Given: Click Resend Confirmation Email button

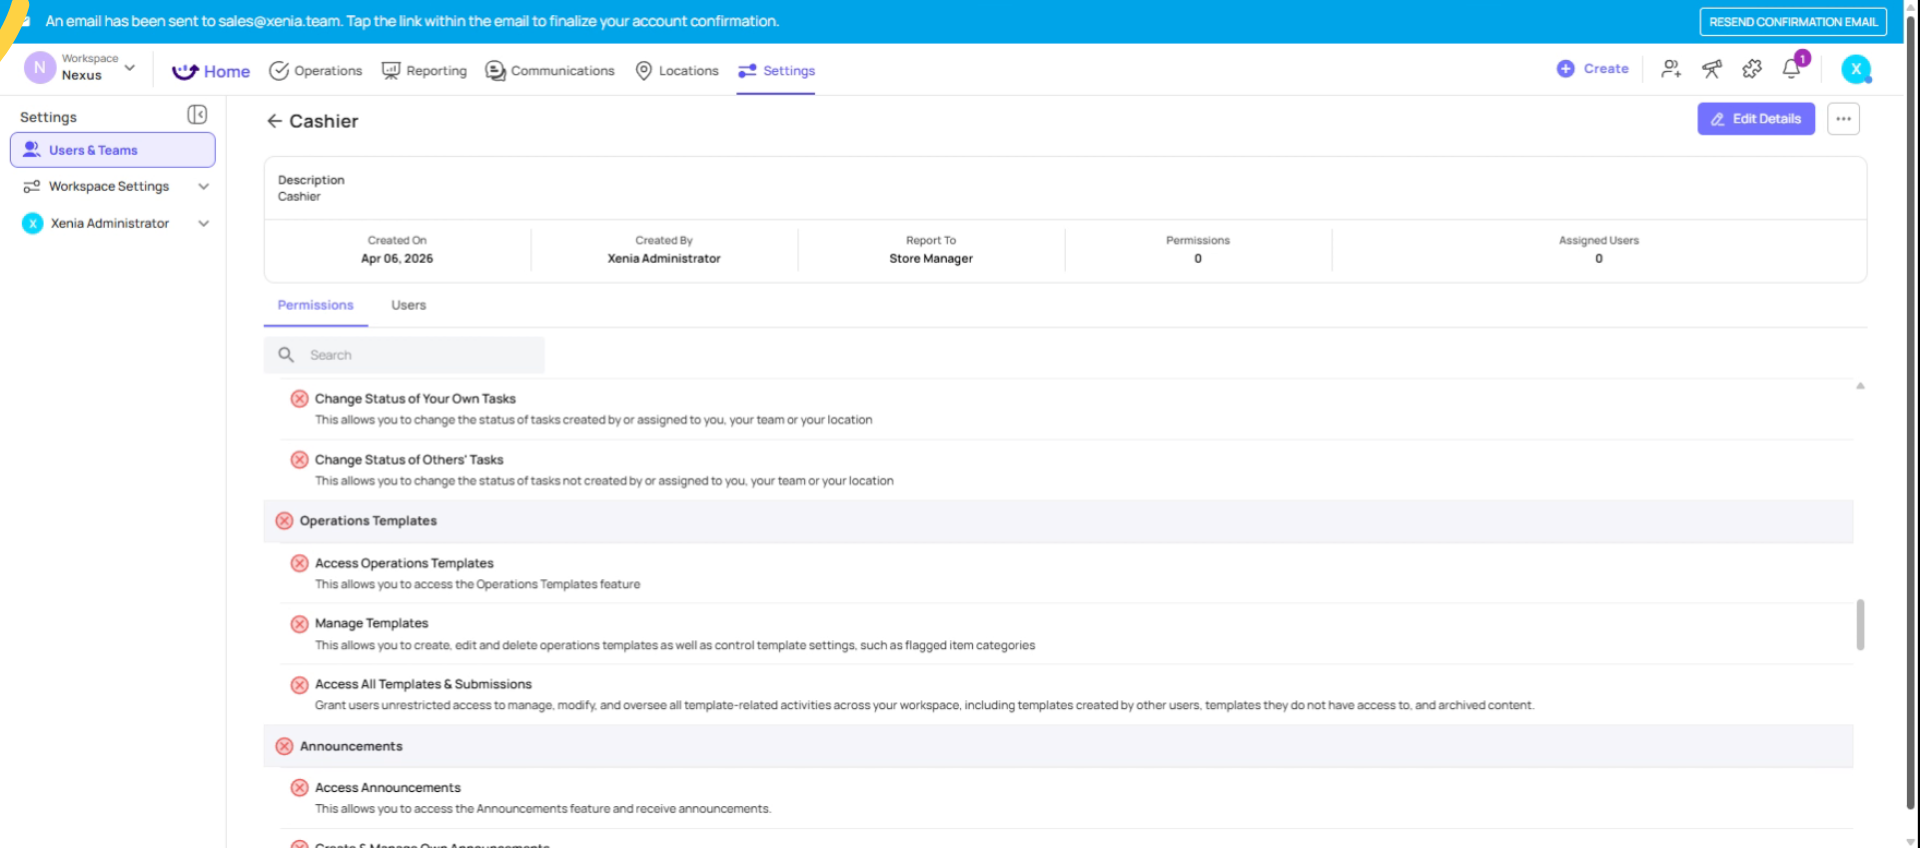Looking at the screenshot, I should point(1793,22).
